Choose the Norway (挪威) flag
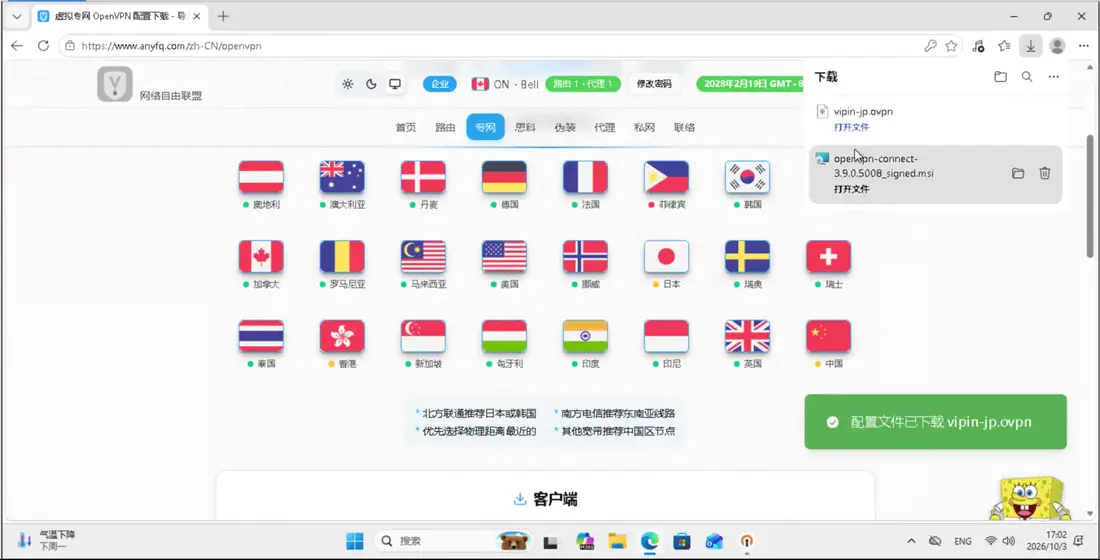The image size is (1100, 560). pyautogui.click(x=585, y=256)
